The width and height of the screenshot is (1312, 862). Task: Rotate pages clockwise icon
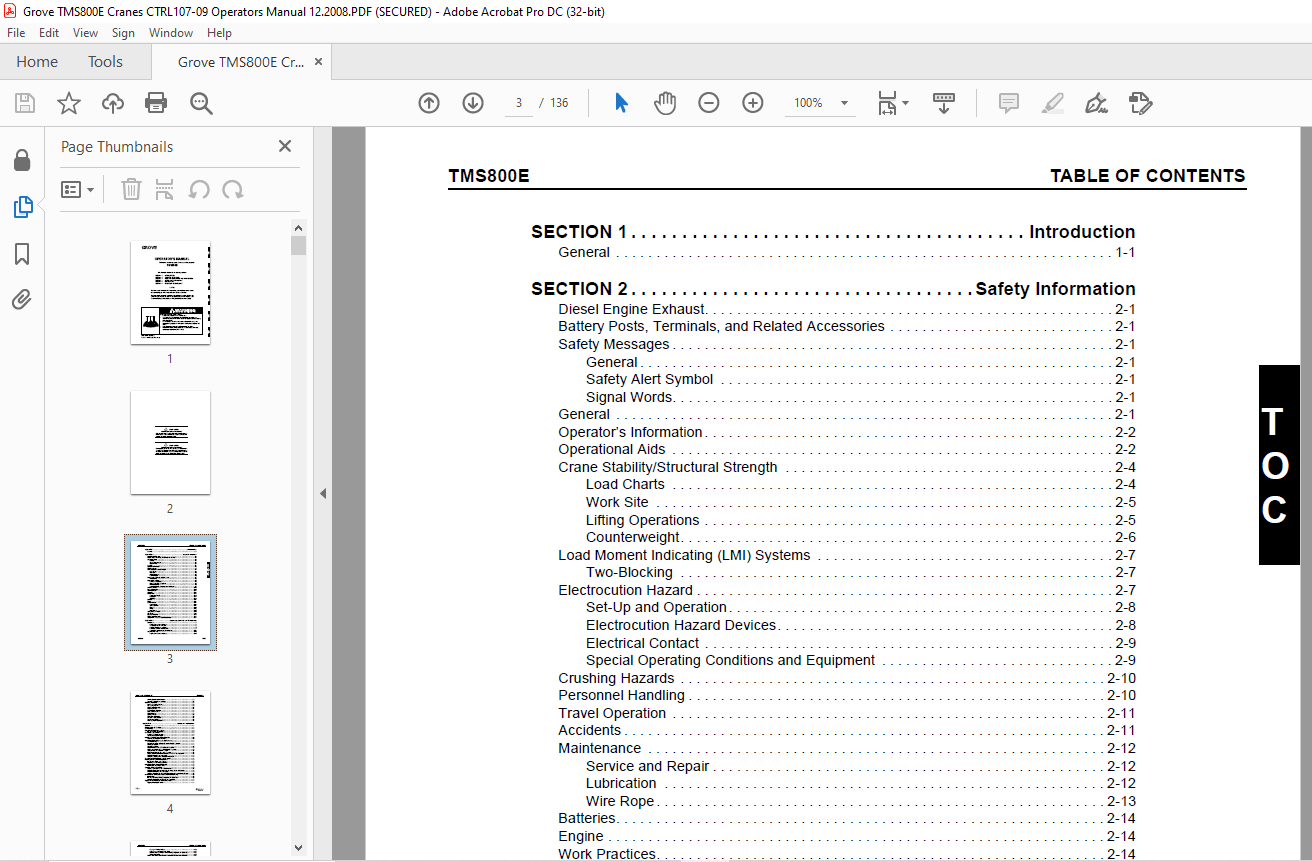(x=233, y=189)
